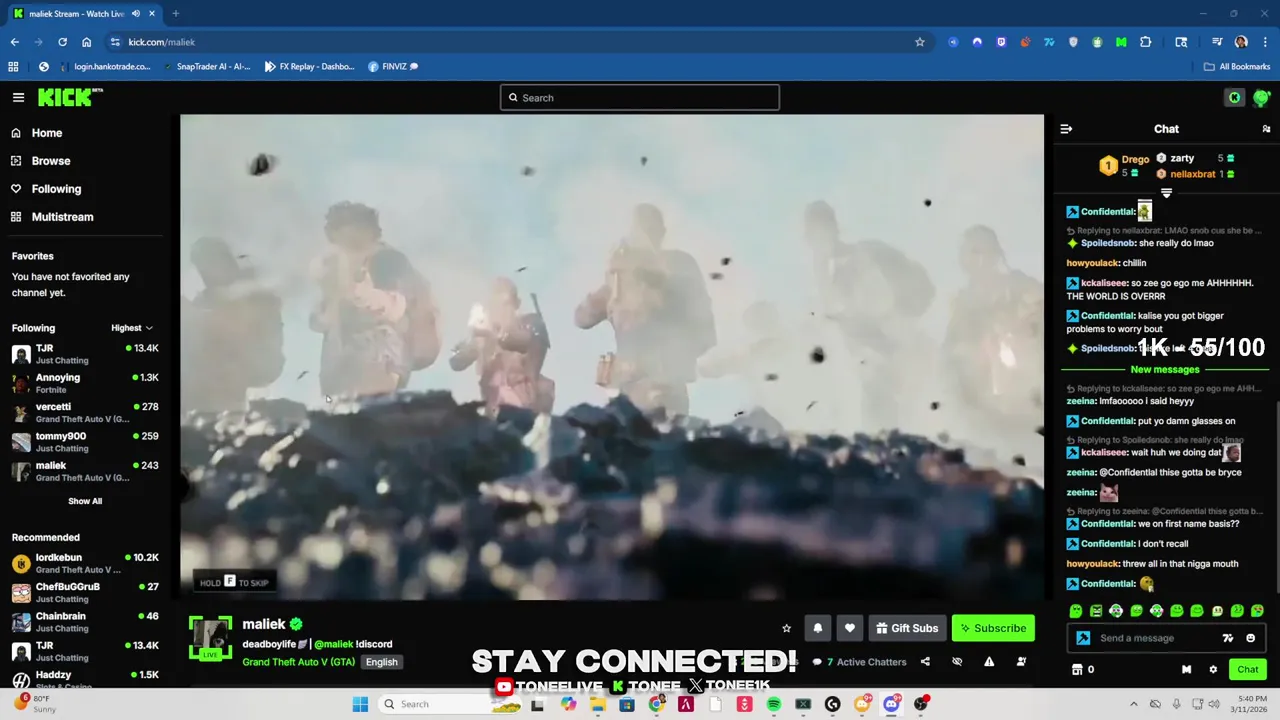Click the maliek streamer avatar
Viewport: 1280px width, 720px height.
pyautogui.click(x=210, y=639)
